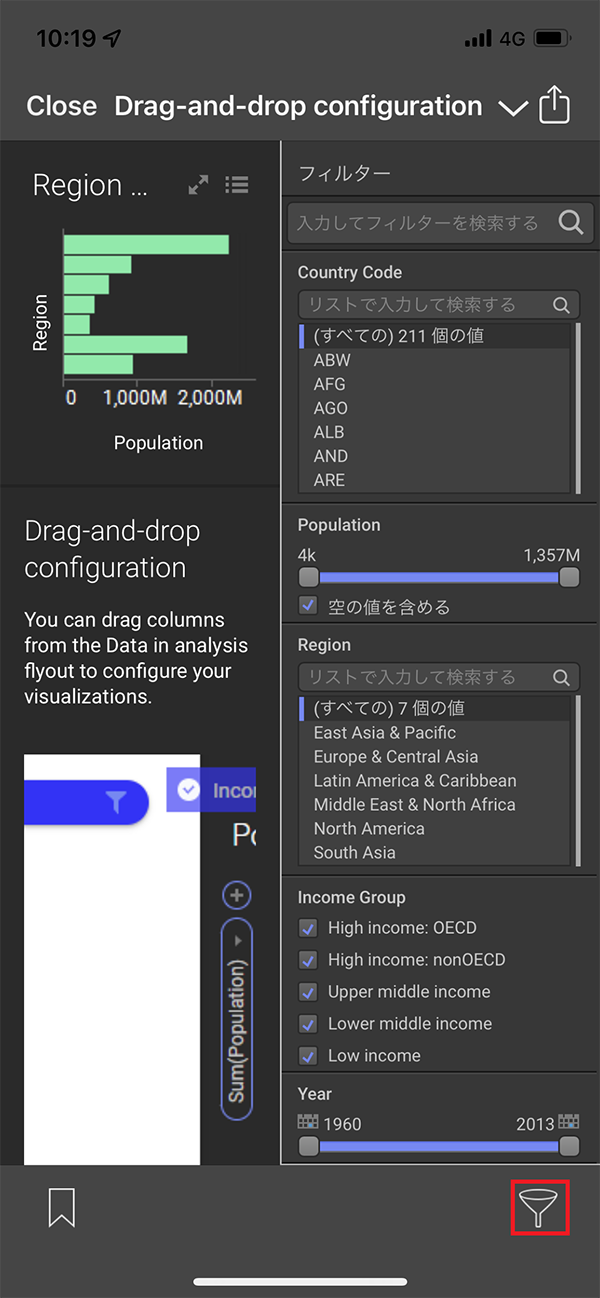Tap the フィルター panel header
The height and width of the screenshot is (1298, 600).
click(x=345, y=173)
